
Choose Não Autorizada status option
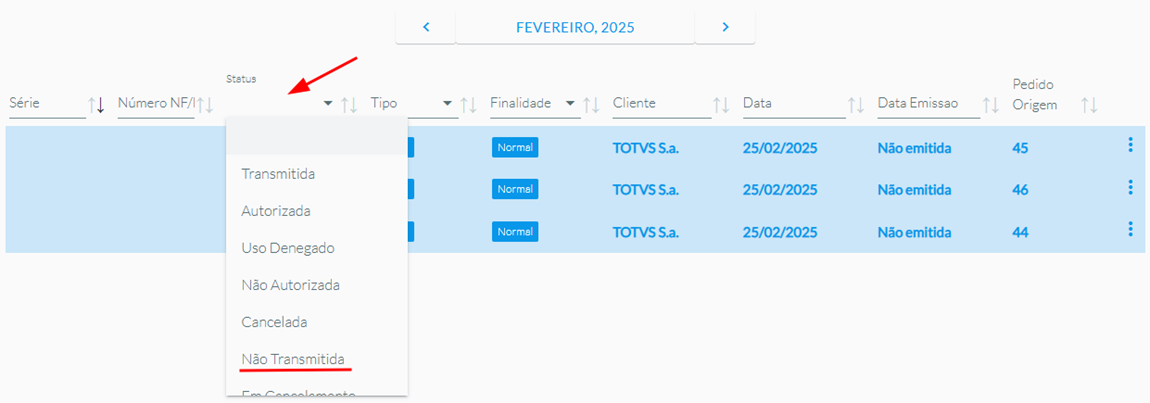point(317,285)
